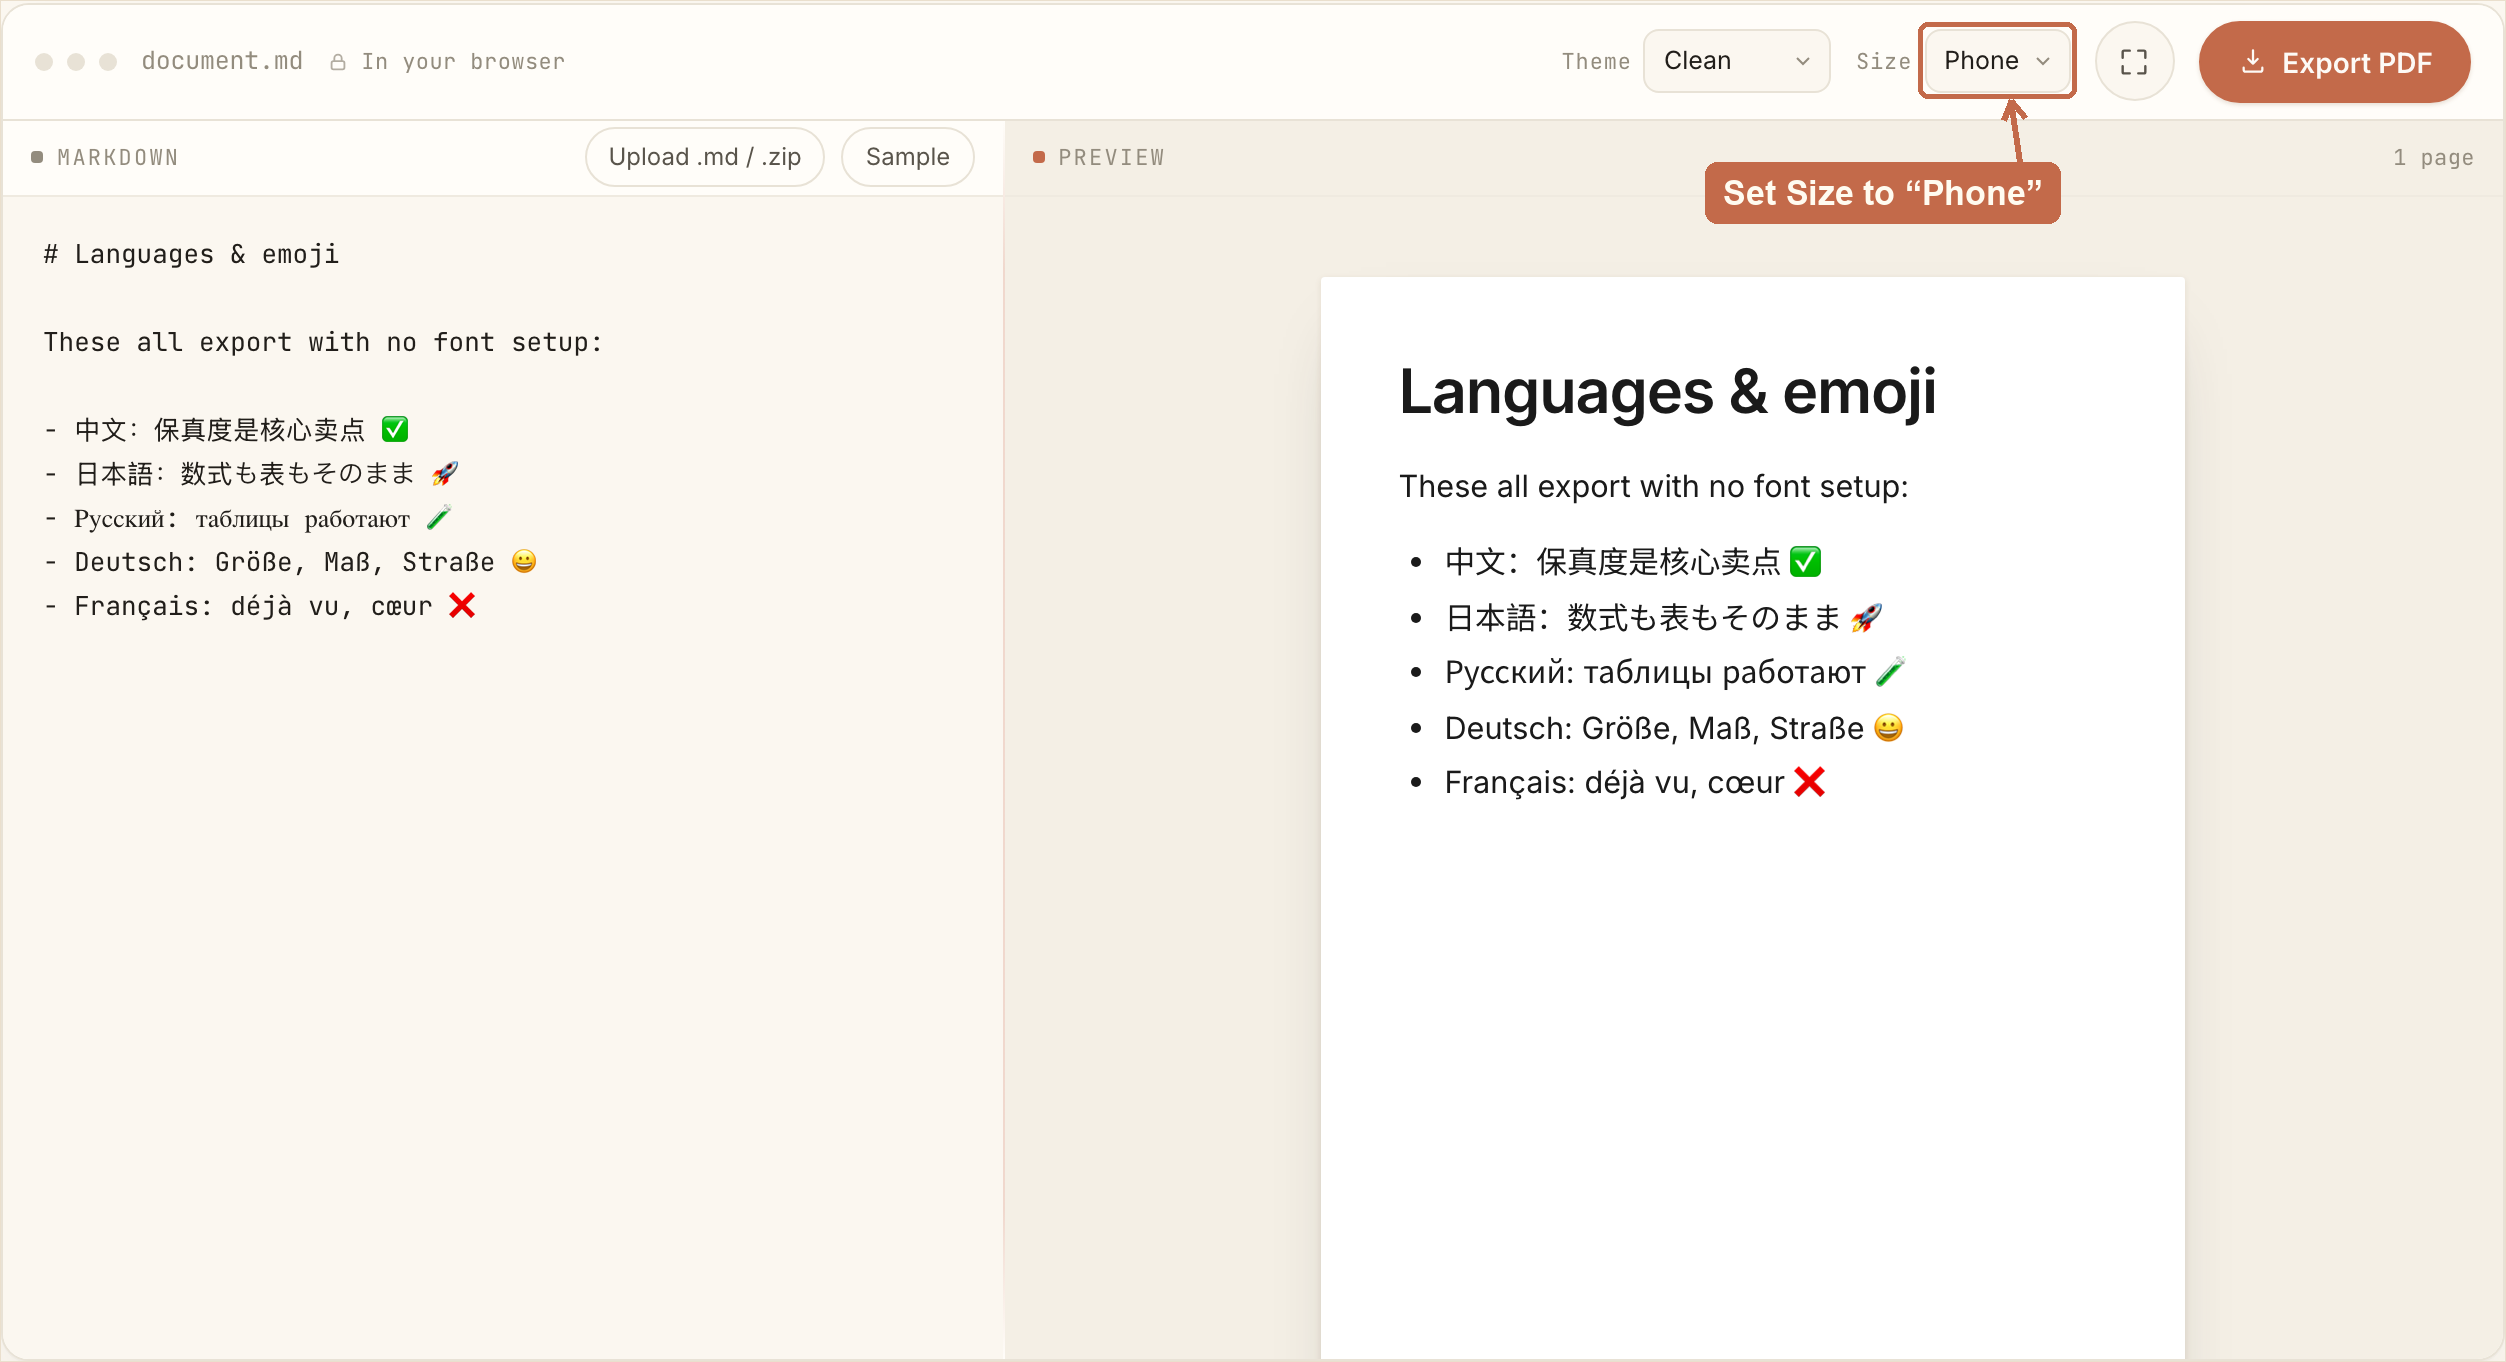Image resolution: width=2506 pixels, height=1362 pixels.
Task: Click the document.md file name
Action: click(222, 61)
